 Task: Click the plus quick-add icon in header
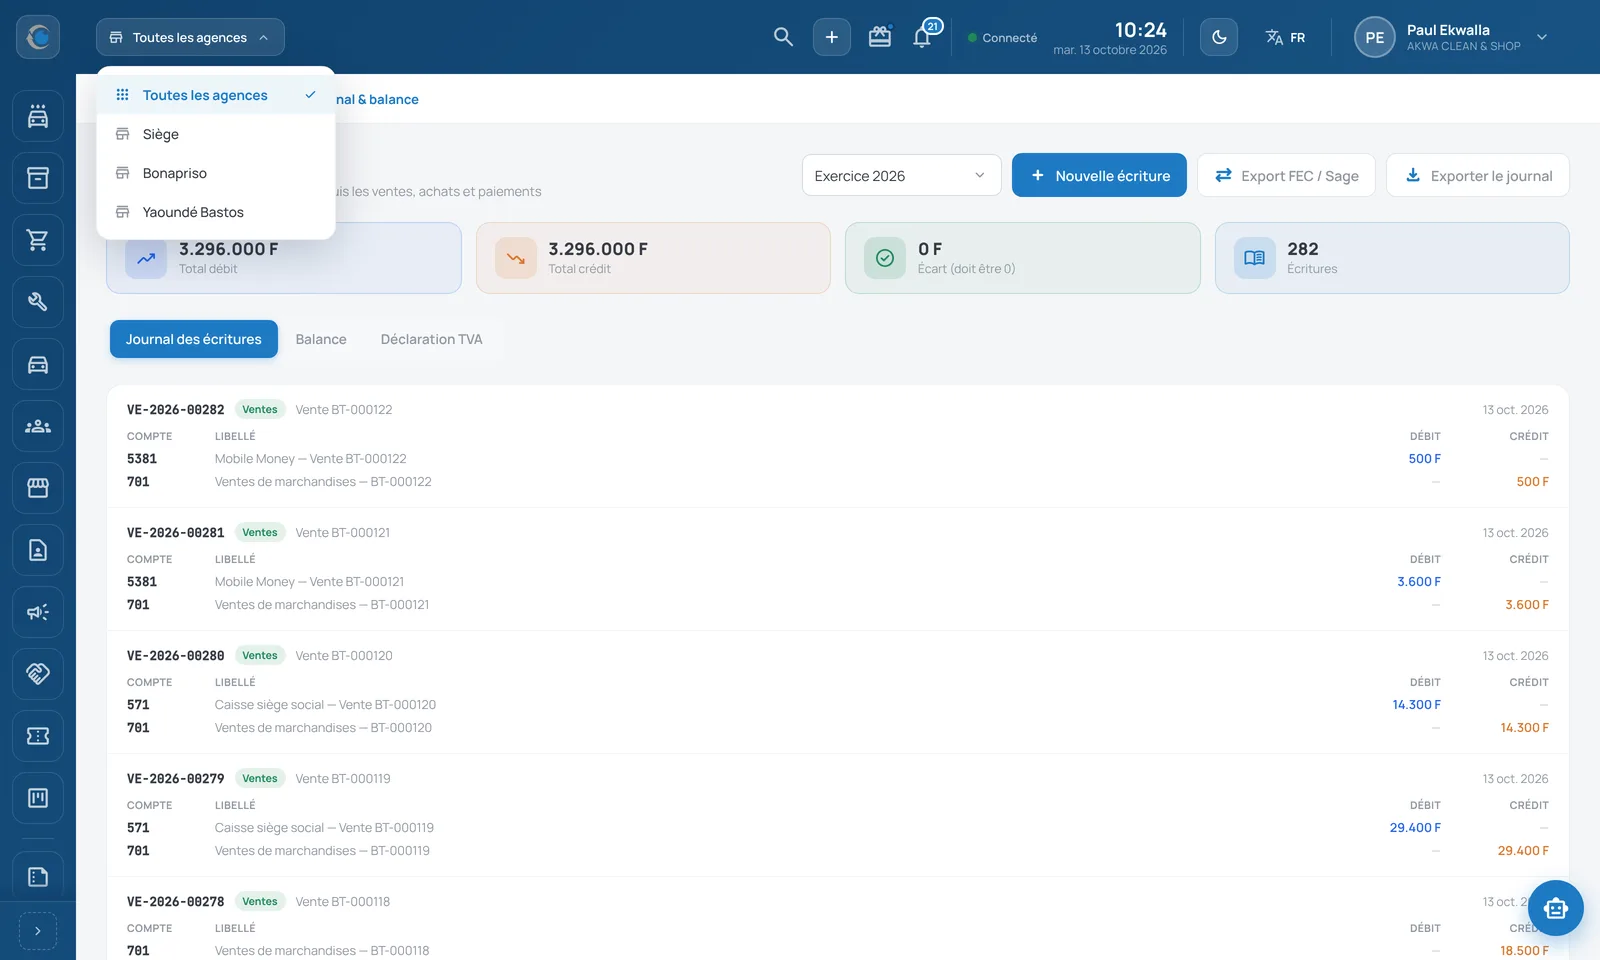point(831,37)
